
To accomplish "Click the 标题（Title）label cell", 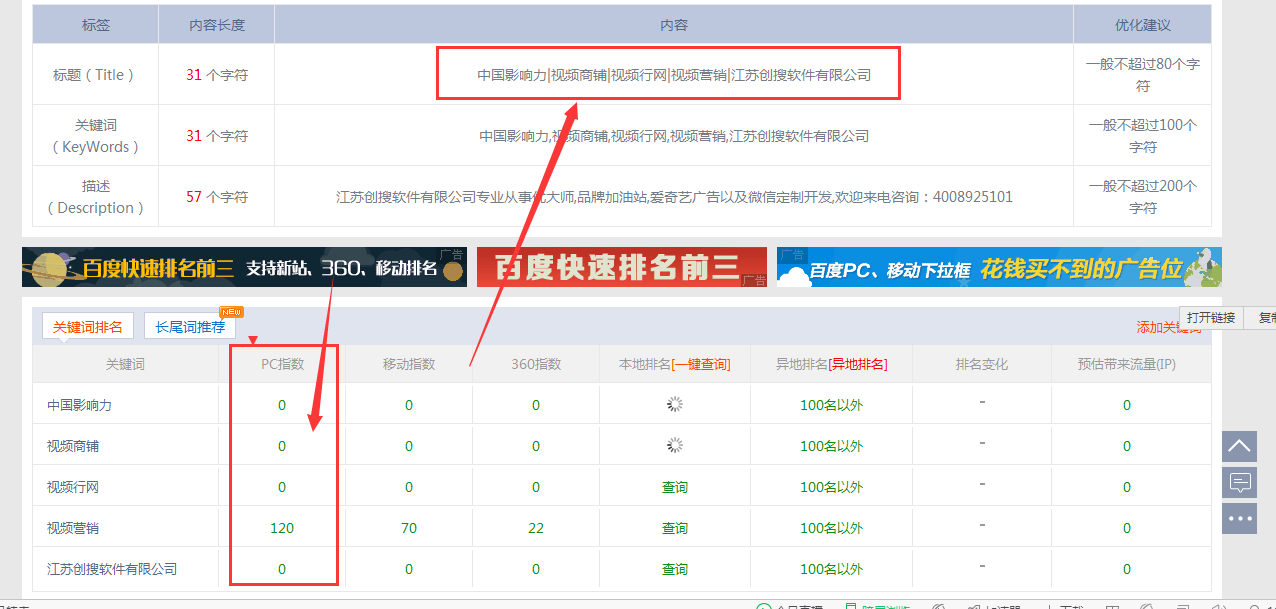I will pyautogui.click(x=94, y=75).
